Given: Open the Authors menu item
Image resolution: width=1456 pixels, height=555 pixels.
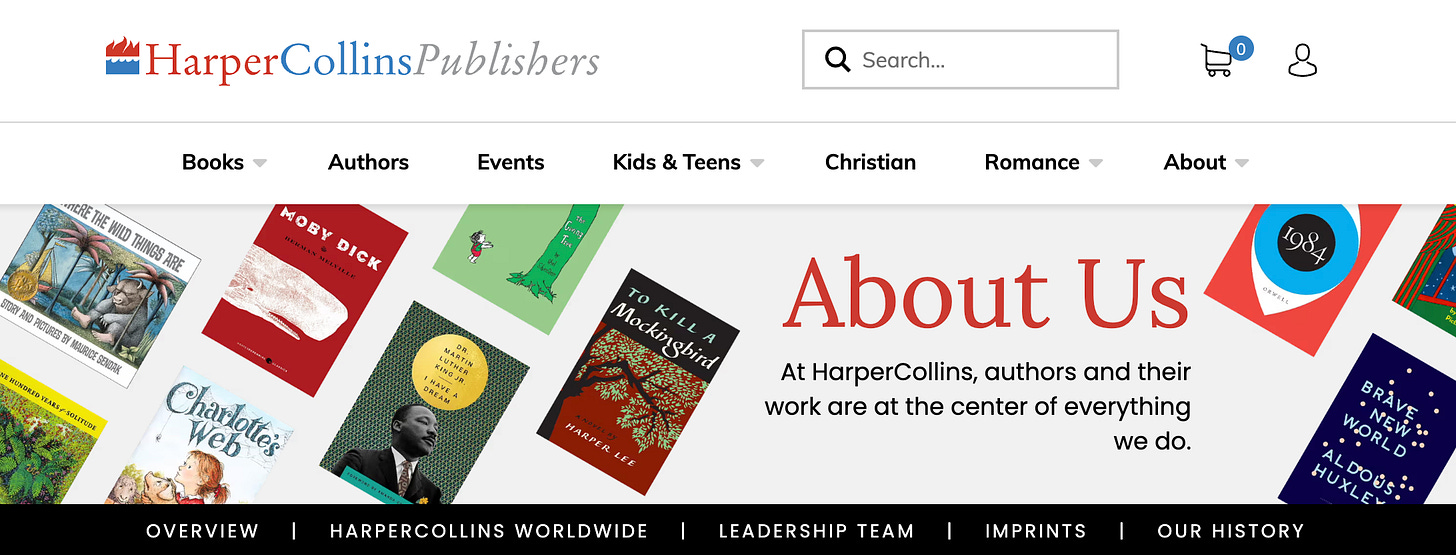Looking at the screenshot, I should 368,162.
